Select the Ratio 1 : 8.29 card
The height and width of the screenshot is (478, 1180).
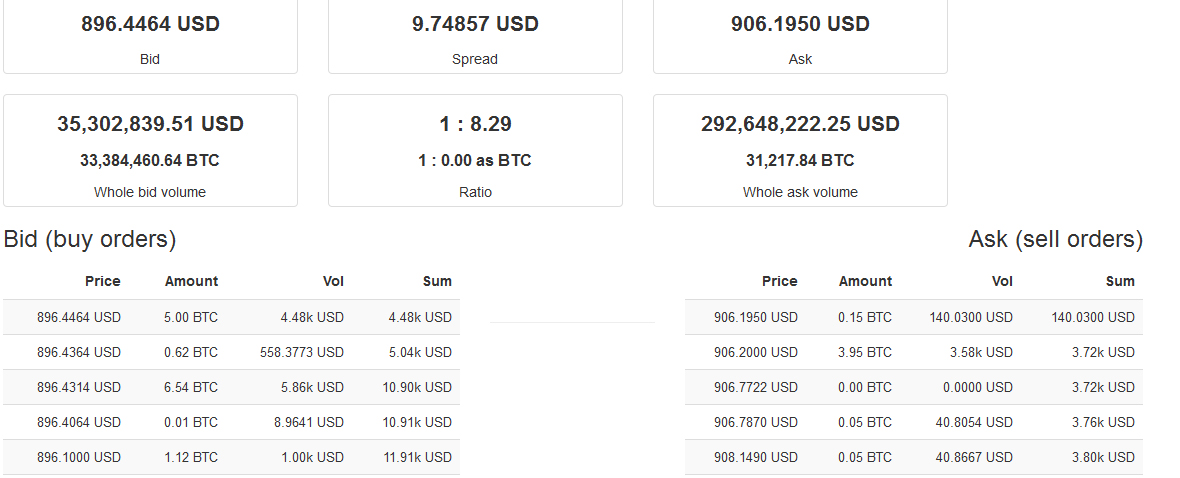tap(475, 150)
